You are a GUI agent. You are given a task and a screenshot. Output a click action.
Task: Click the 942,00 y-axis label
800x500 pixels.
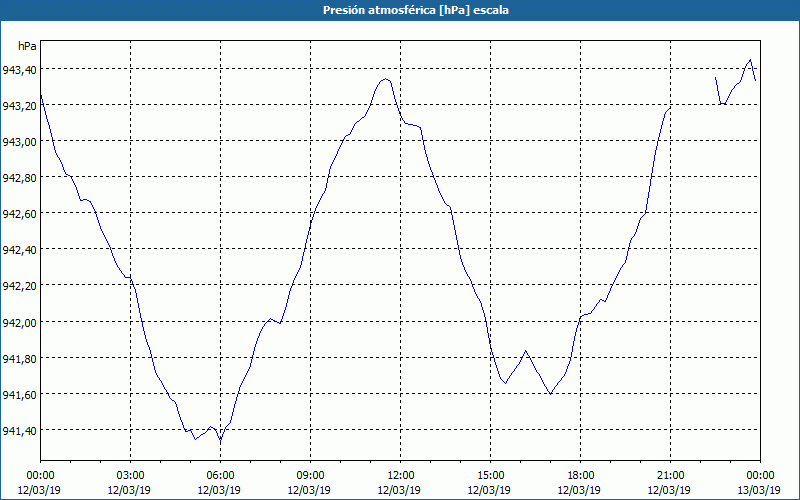[x=19, y=322]
